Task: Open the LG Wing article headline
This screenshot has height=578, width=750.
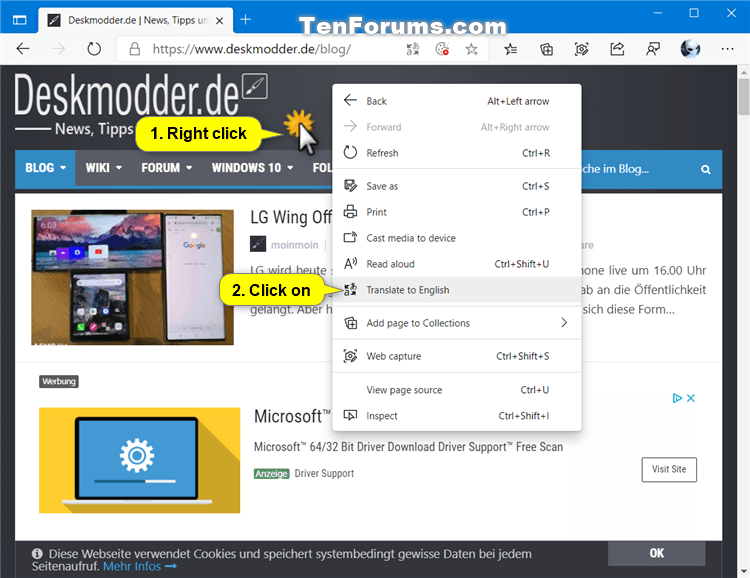Action: 291,217
